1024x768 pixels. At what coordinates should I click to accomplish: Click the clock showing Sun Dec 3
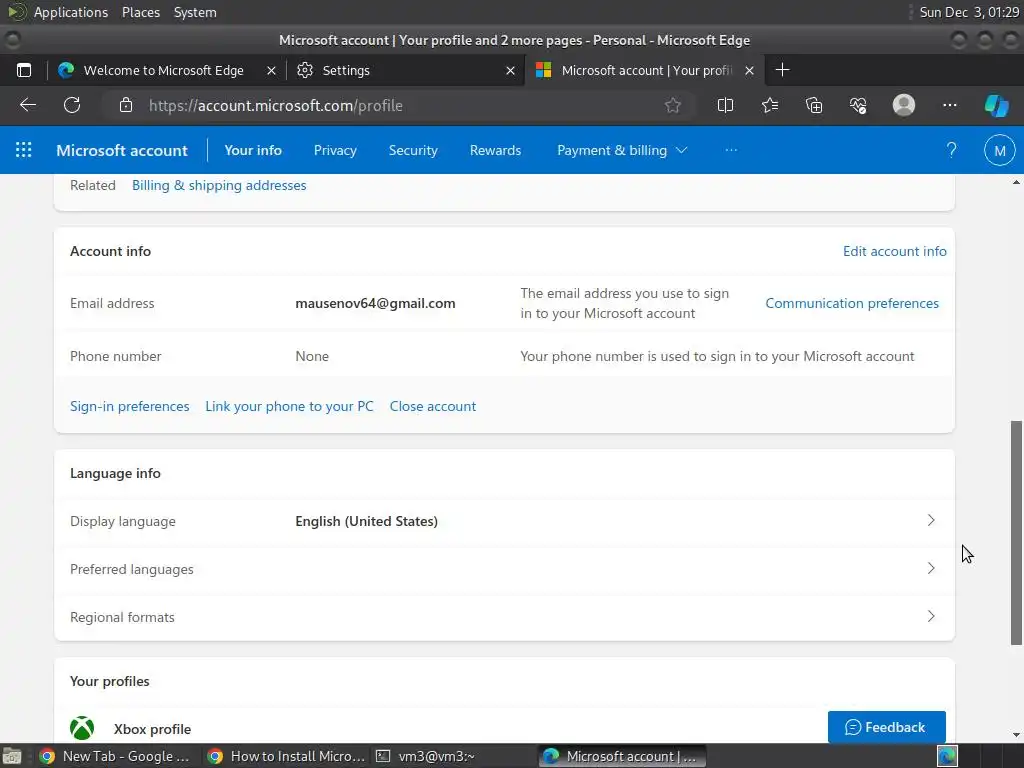(x=969, y=12)
